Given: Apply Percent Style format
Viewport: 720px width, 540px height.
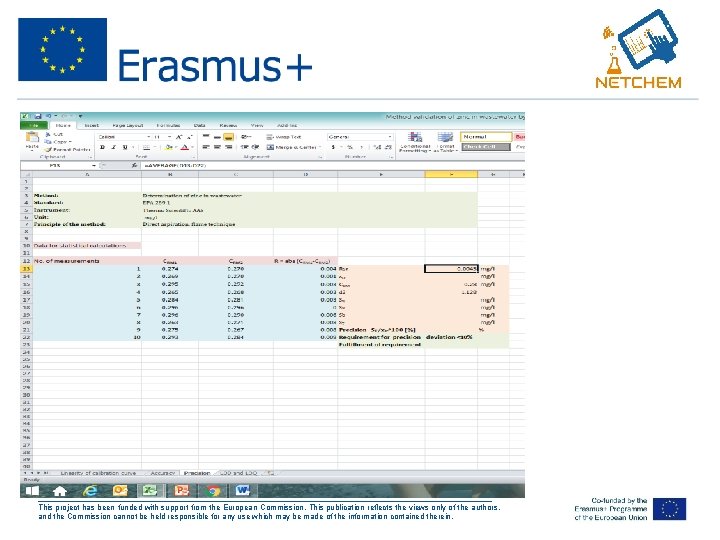Looking at the screenshot, I should click(x=349, y=147).
